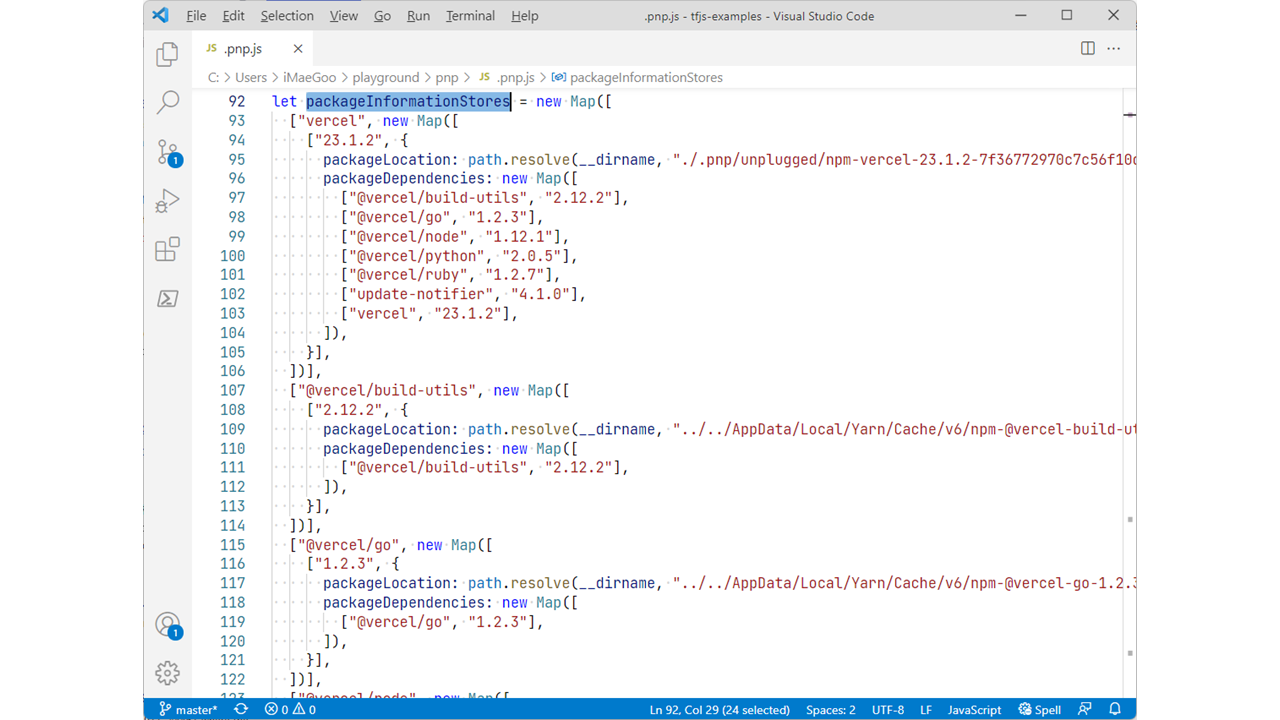Change UTF-8 file encoding selector
The height and width of the screenshot is (720, 1280).
pyautogui.click(x=888, y=709)
